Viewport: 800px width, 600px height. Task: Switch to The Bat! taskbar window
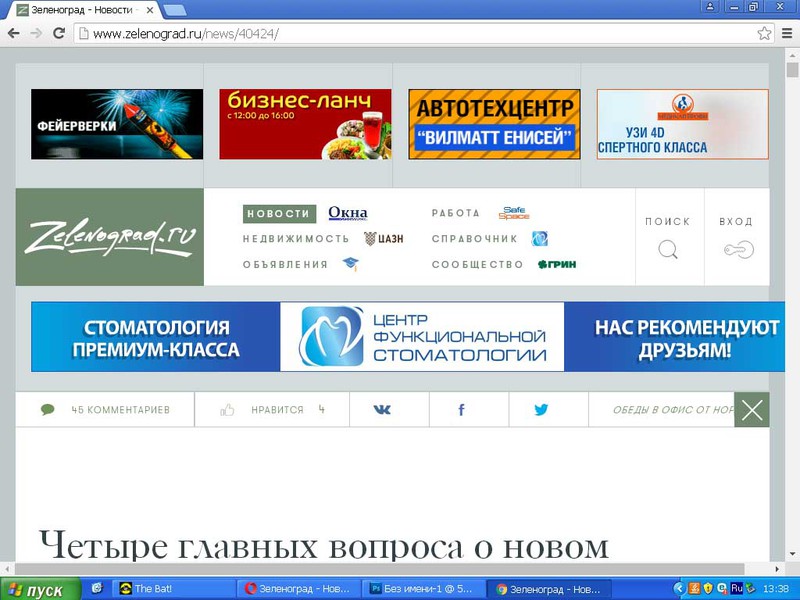coord(172,589)
